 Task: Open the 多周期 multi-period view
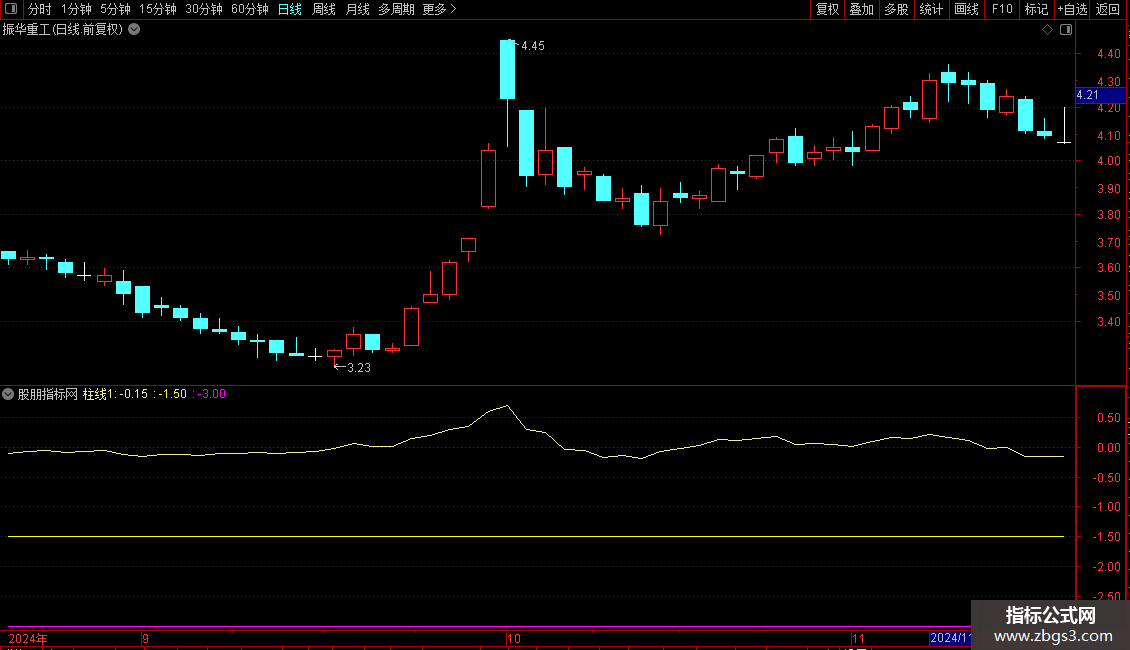pyautogui.click(x=396, y=9)
